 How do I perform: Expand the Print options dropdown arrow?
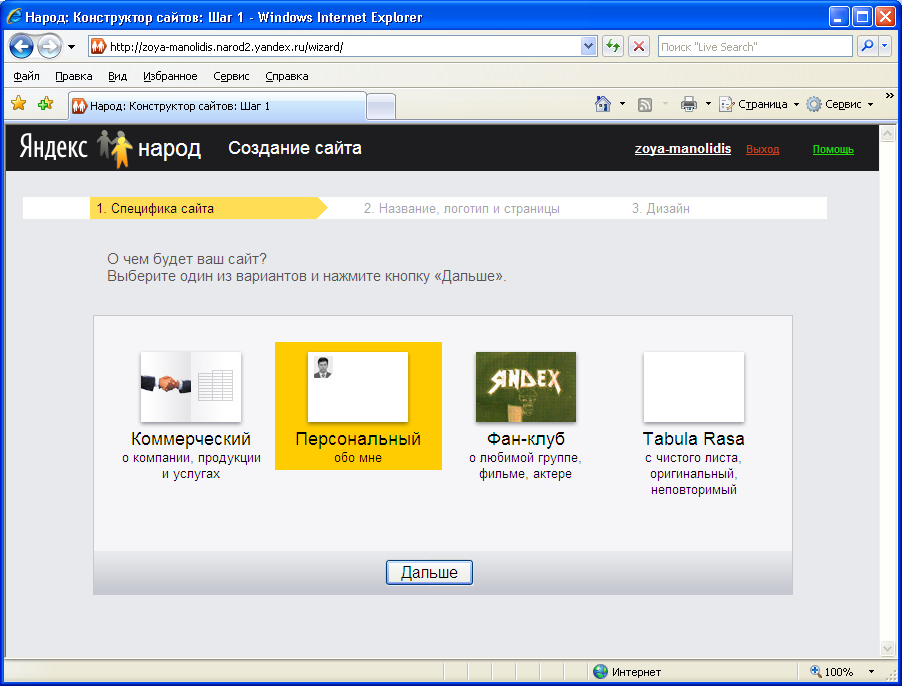coord(708,104)
